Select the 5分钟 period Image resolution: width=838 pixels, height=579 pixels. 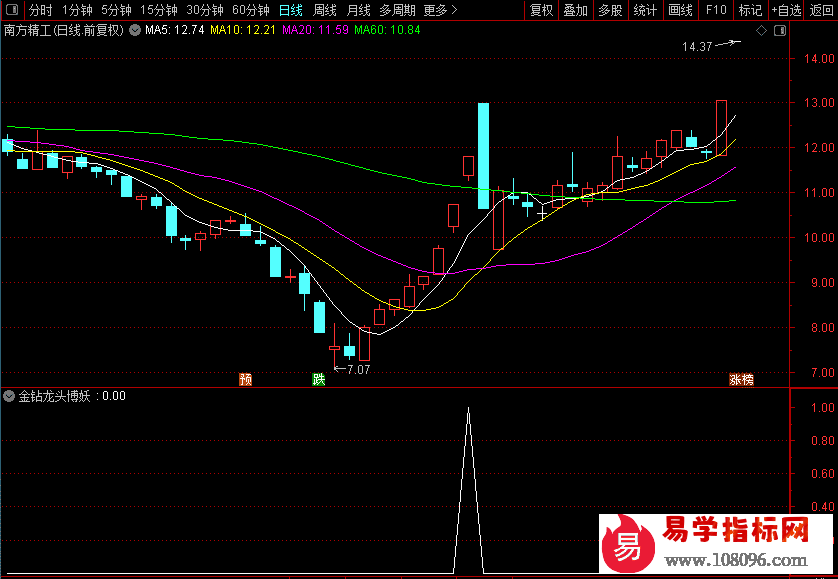tap(116, 10)
